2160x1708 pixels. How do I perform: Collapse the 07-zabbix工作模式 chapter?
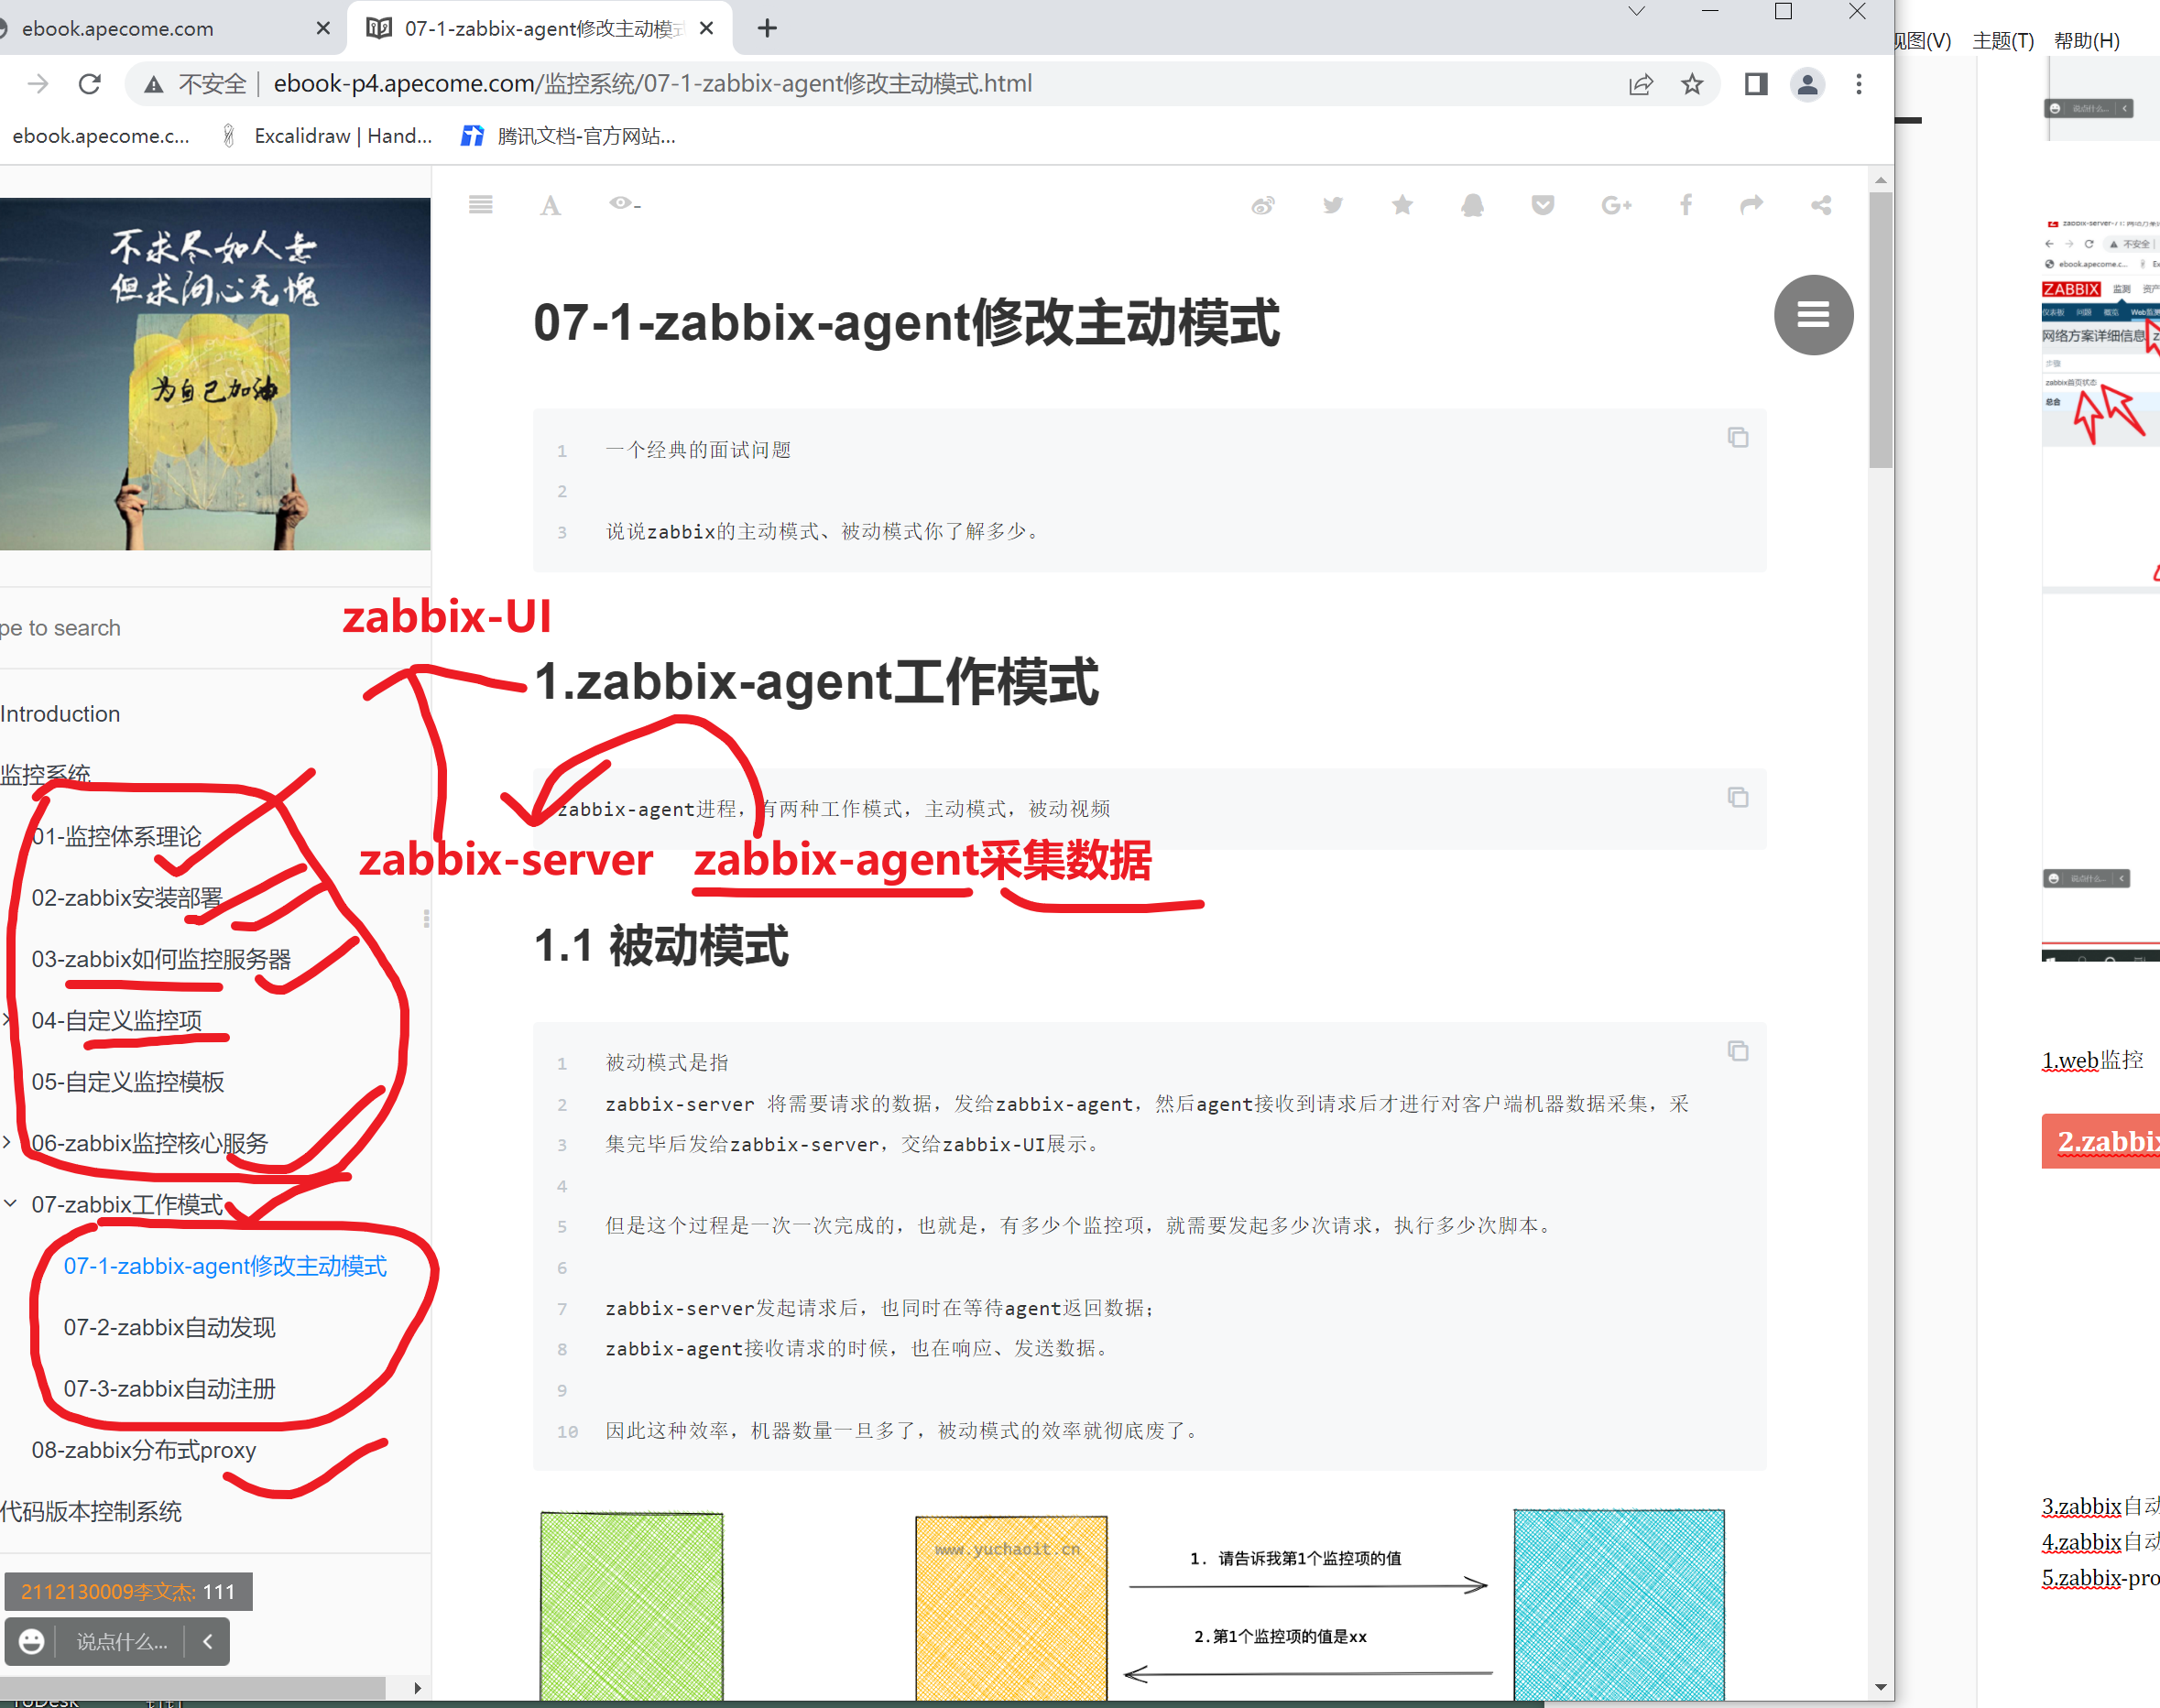[11, 1203]
